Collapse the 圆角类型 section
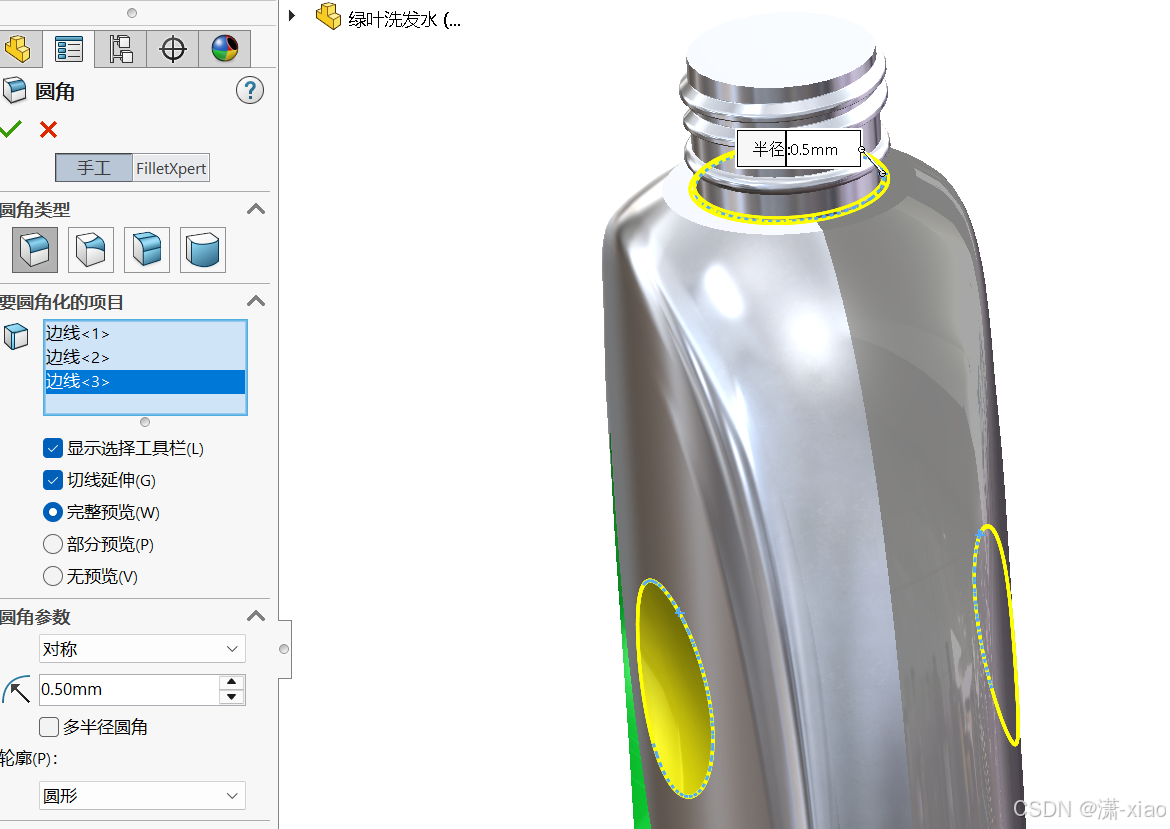Screen dimensions: 1170x829 pyautogui.click(x=256, y=209)
